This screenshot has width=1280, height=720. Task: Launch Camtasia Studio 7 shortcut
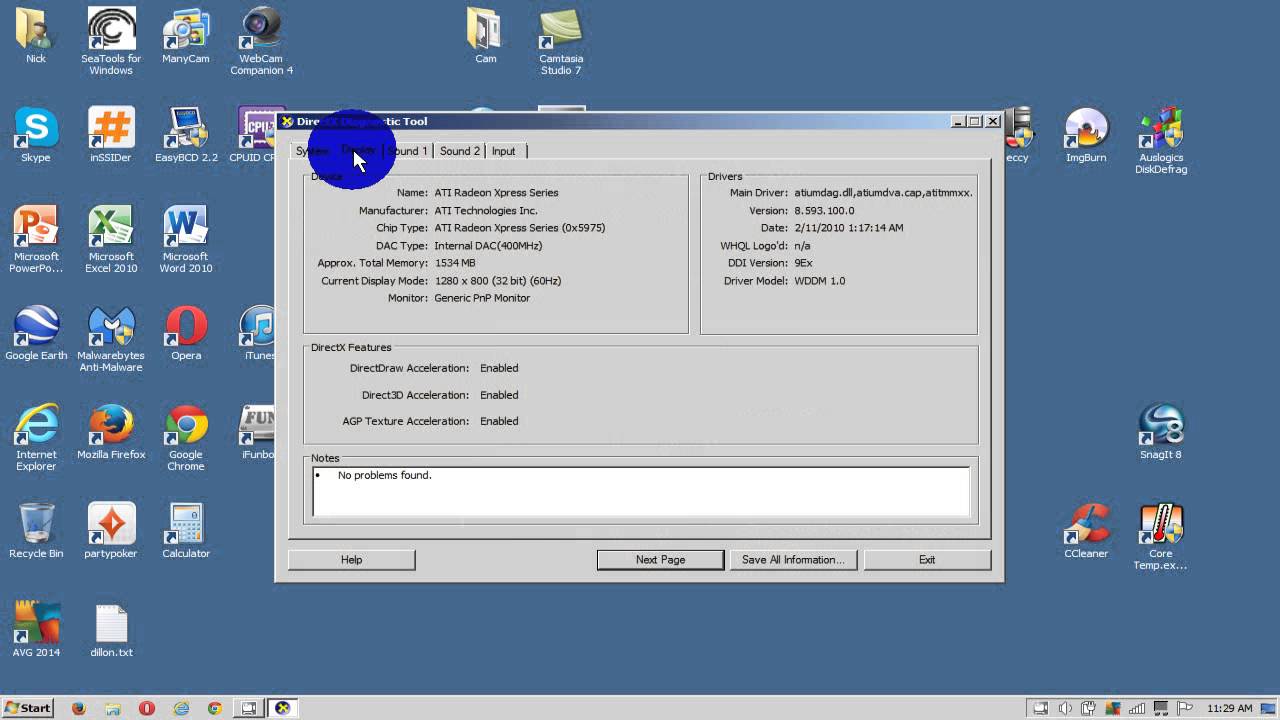pos(561,41)
